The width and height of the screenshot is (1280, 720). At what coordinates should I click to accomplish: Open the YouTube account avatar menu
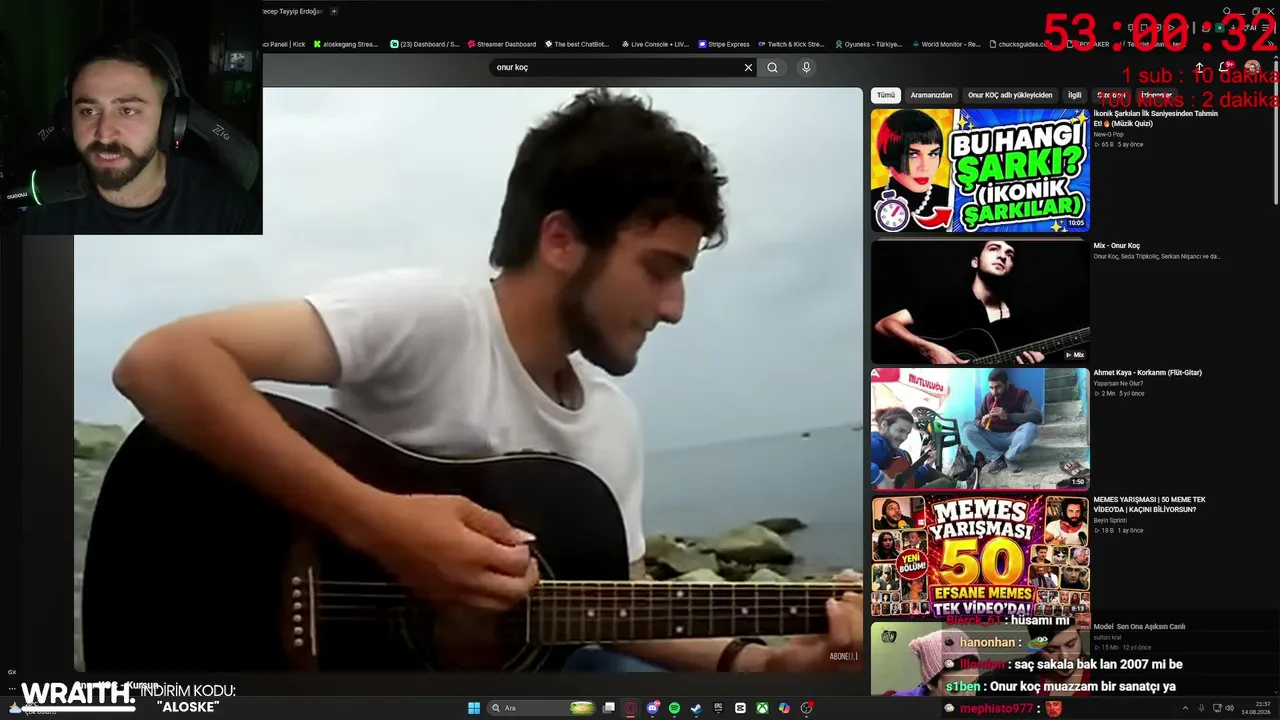click(1252, 67)
